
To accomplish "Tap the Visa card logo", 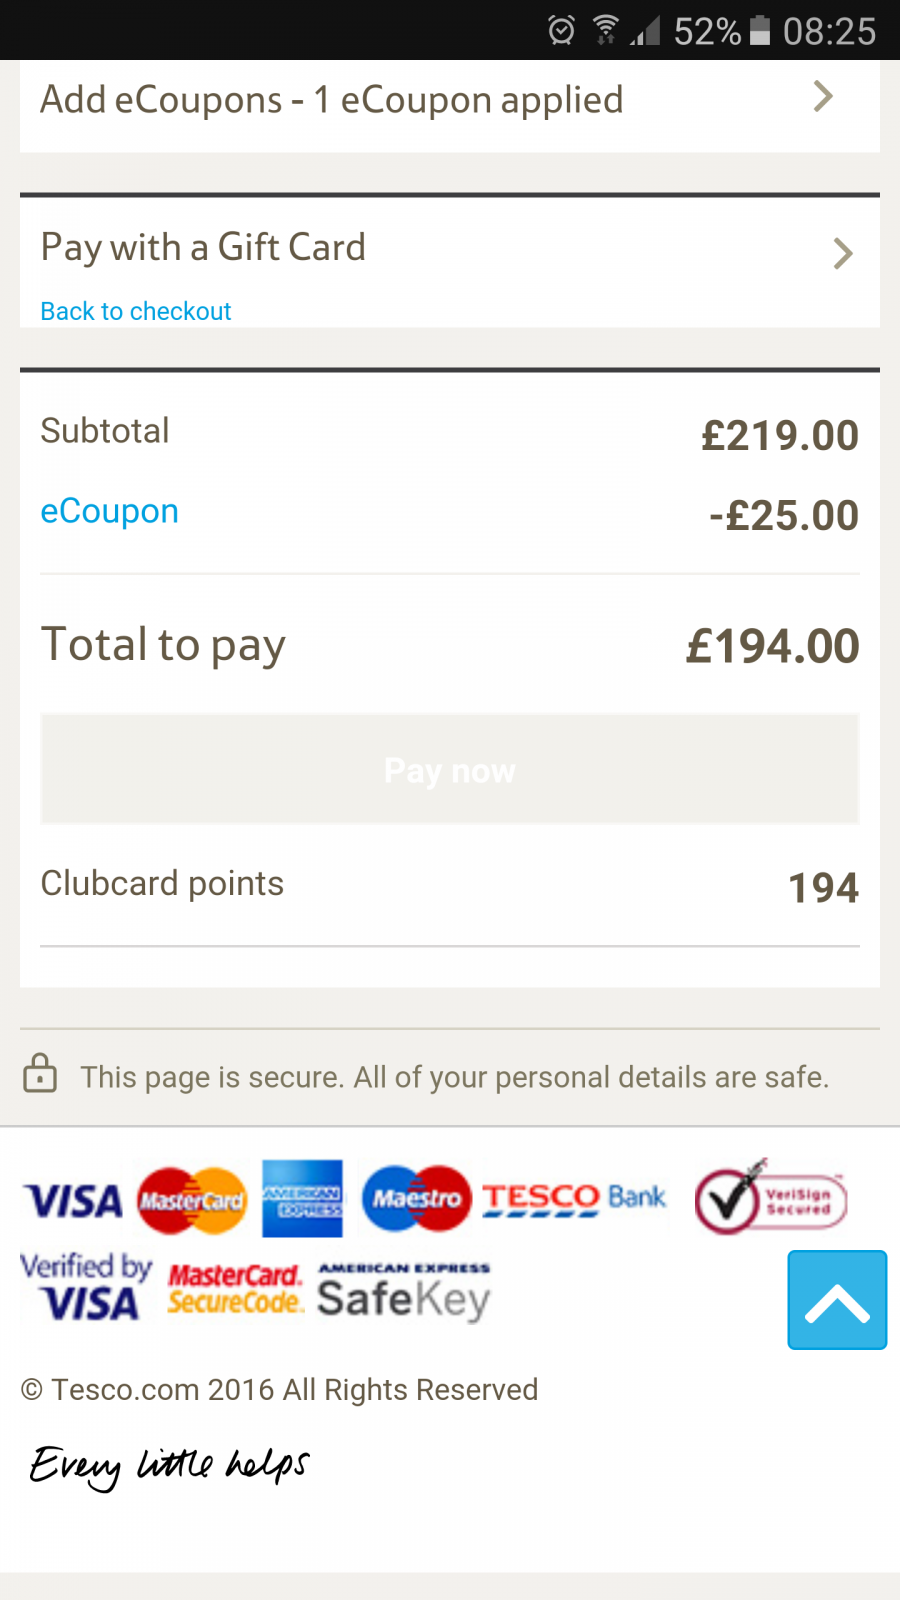I will (x=72, y=1201).
